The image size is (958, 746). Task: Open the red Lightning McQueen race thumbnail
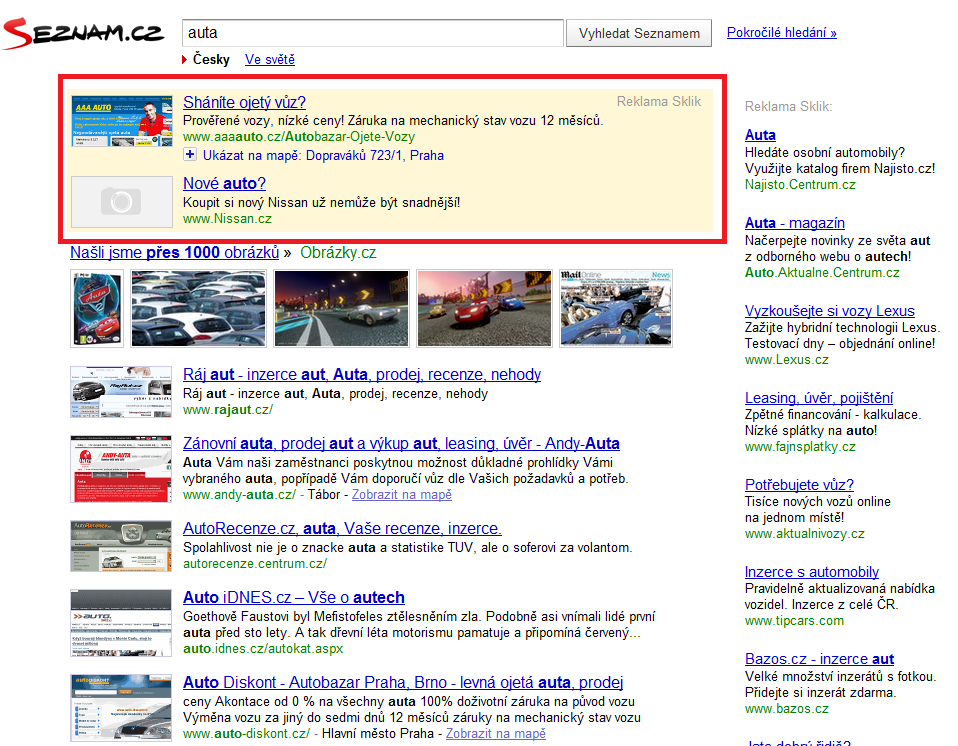point(484,309)
